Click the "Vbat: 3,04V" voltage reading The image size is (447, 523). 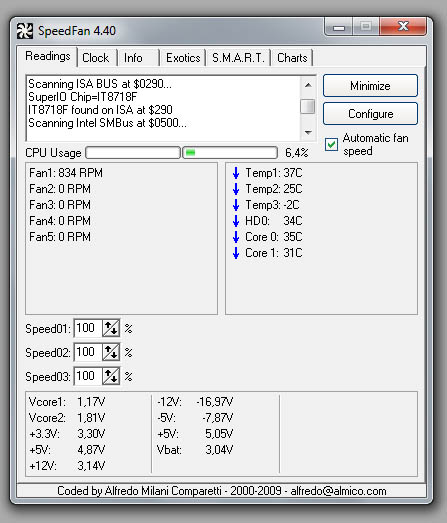click(x=195, y=450)
